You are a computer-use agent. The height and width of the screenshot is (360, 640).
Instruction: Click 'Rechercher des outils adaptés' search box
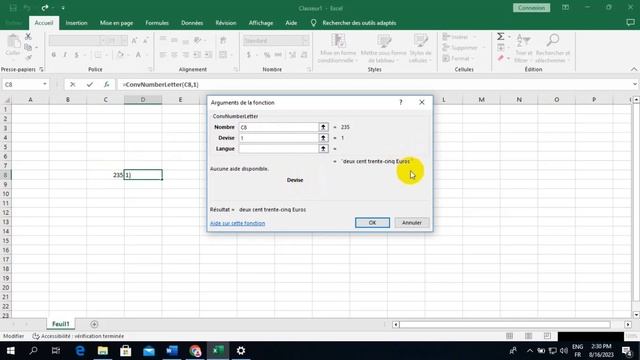(359, 23)
